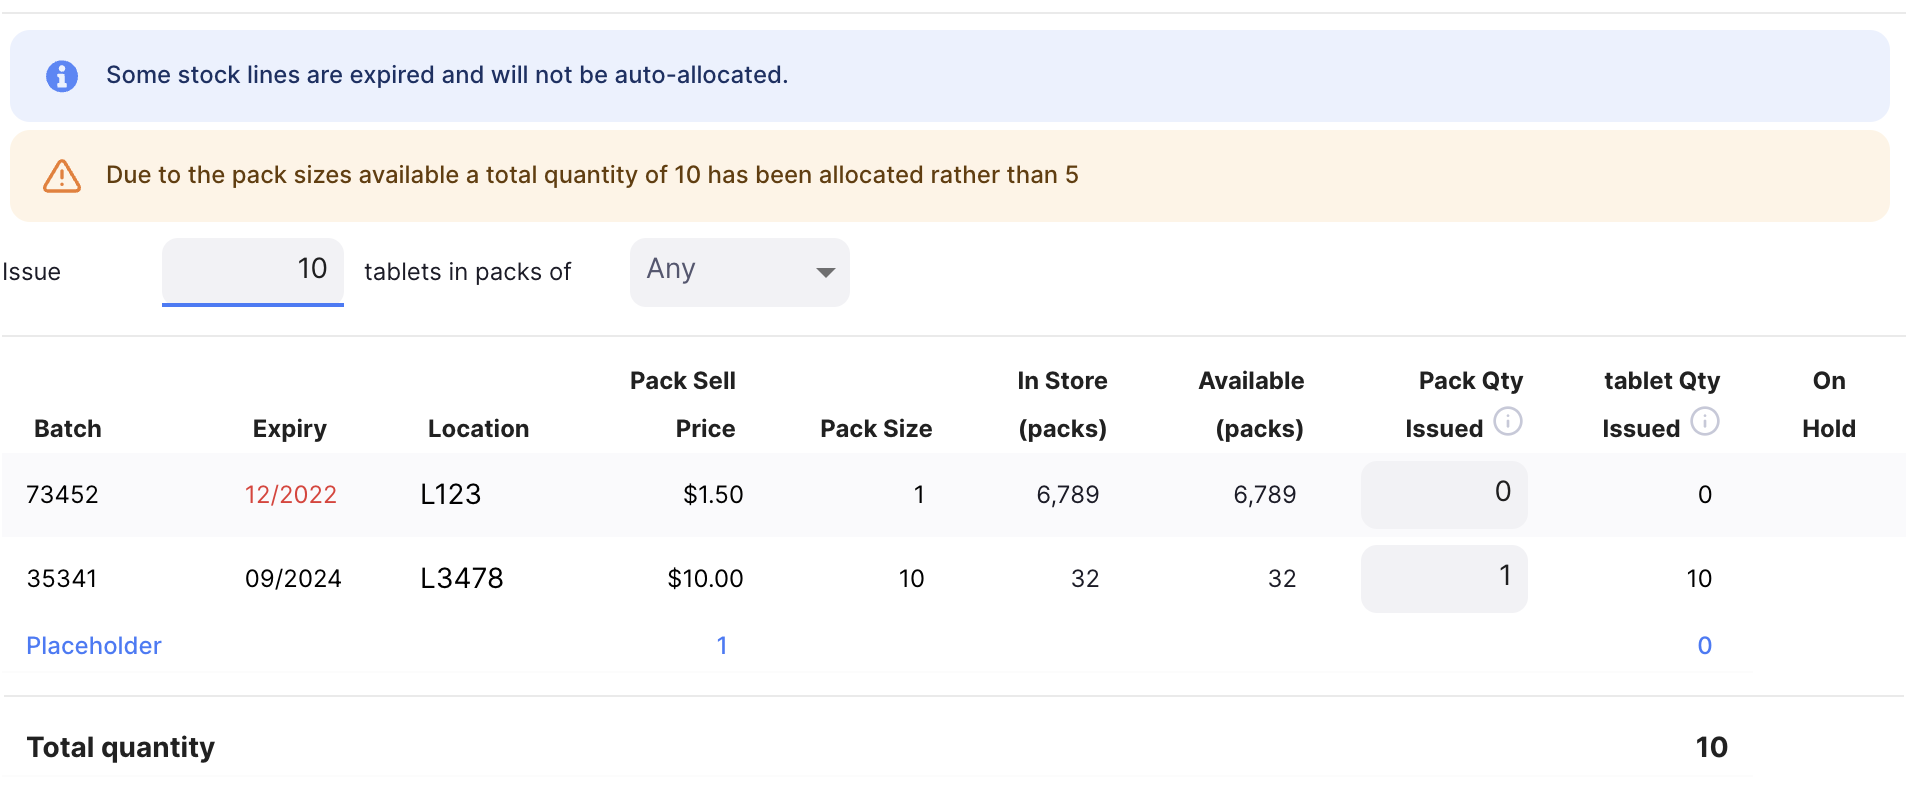Select batch number 73452

pyautogui.click(x=62, y=495)
